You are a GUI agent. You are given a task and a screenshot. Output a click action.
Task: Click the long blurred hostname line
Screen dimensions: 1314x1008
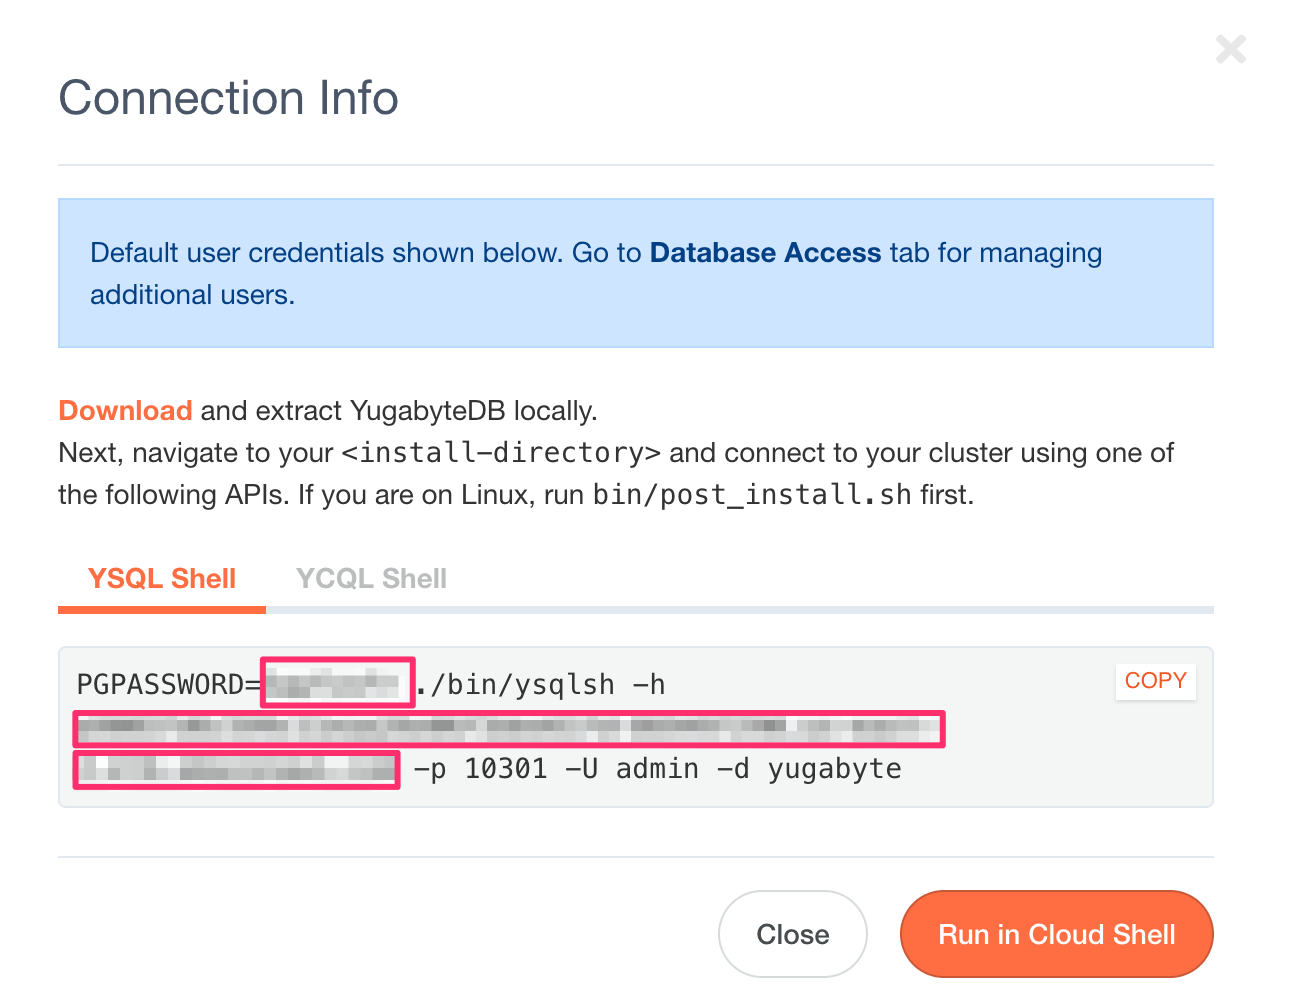point(508,729)
